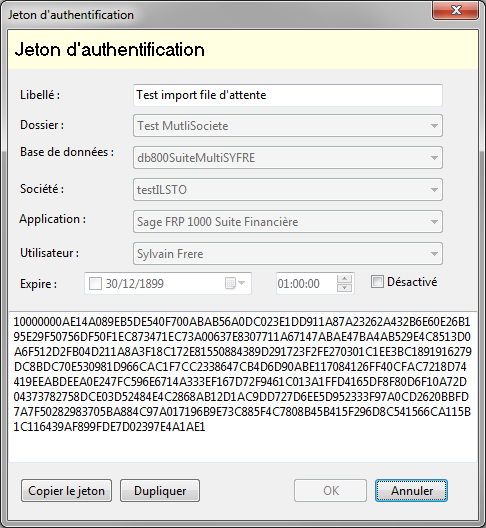Focus the Libellé text field
486x528 pixels.
[x=288, y=95]
